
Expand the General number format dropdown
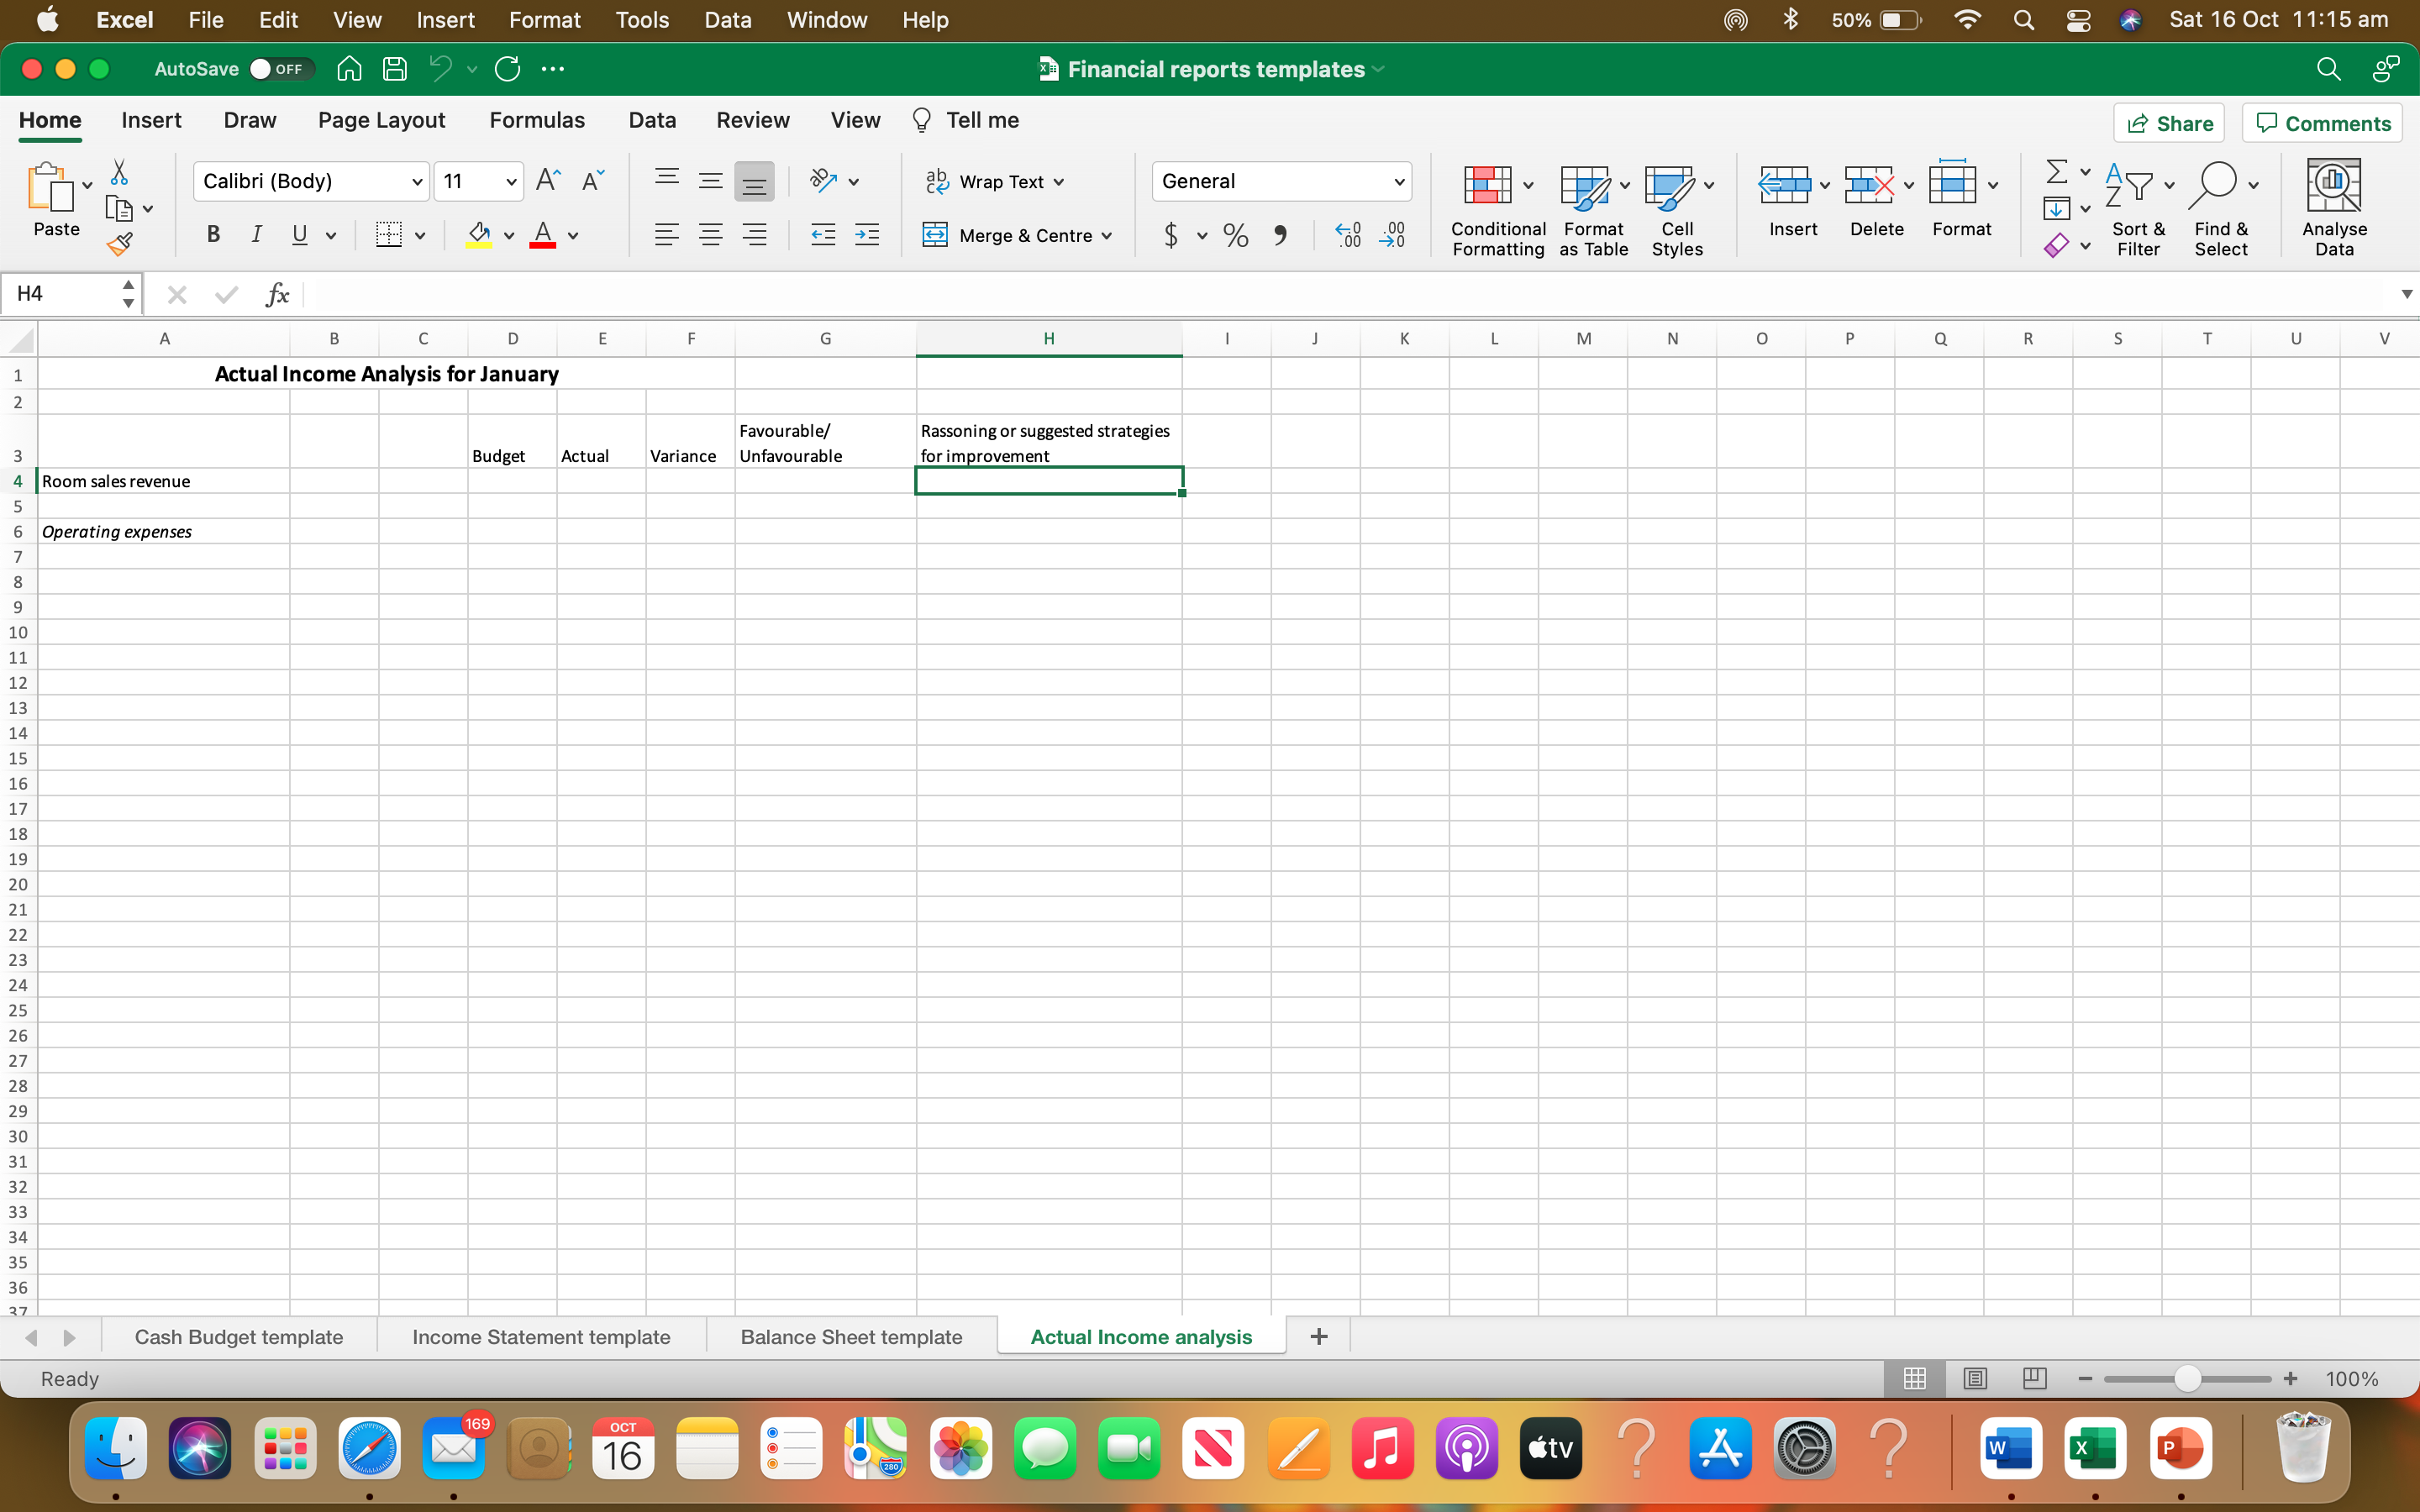[x=1398, y=181]
